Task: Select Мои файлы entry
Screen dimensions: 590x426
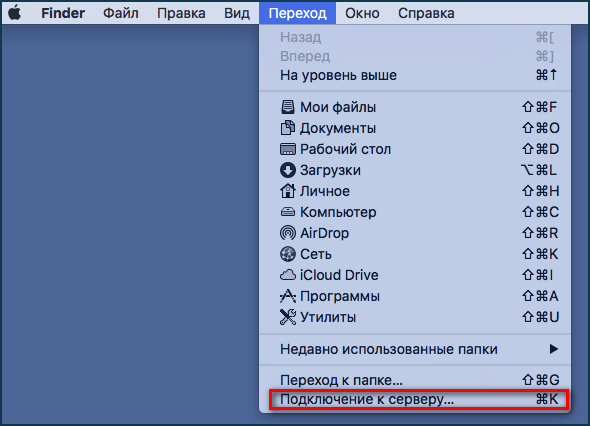Action: coord(415,107)
